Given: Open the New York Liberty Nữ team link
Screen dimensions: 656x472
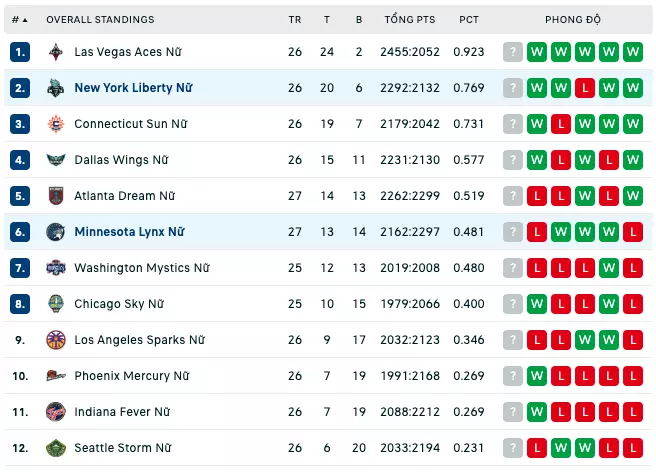Looking at the screenshot, I should pyautogui.click(x=133, y=88).
